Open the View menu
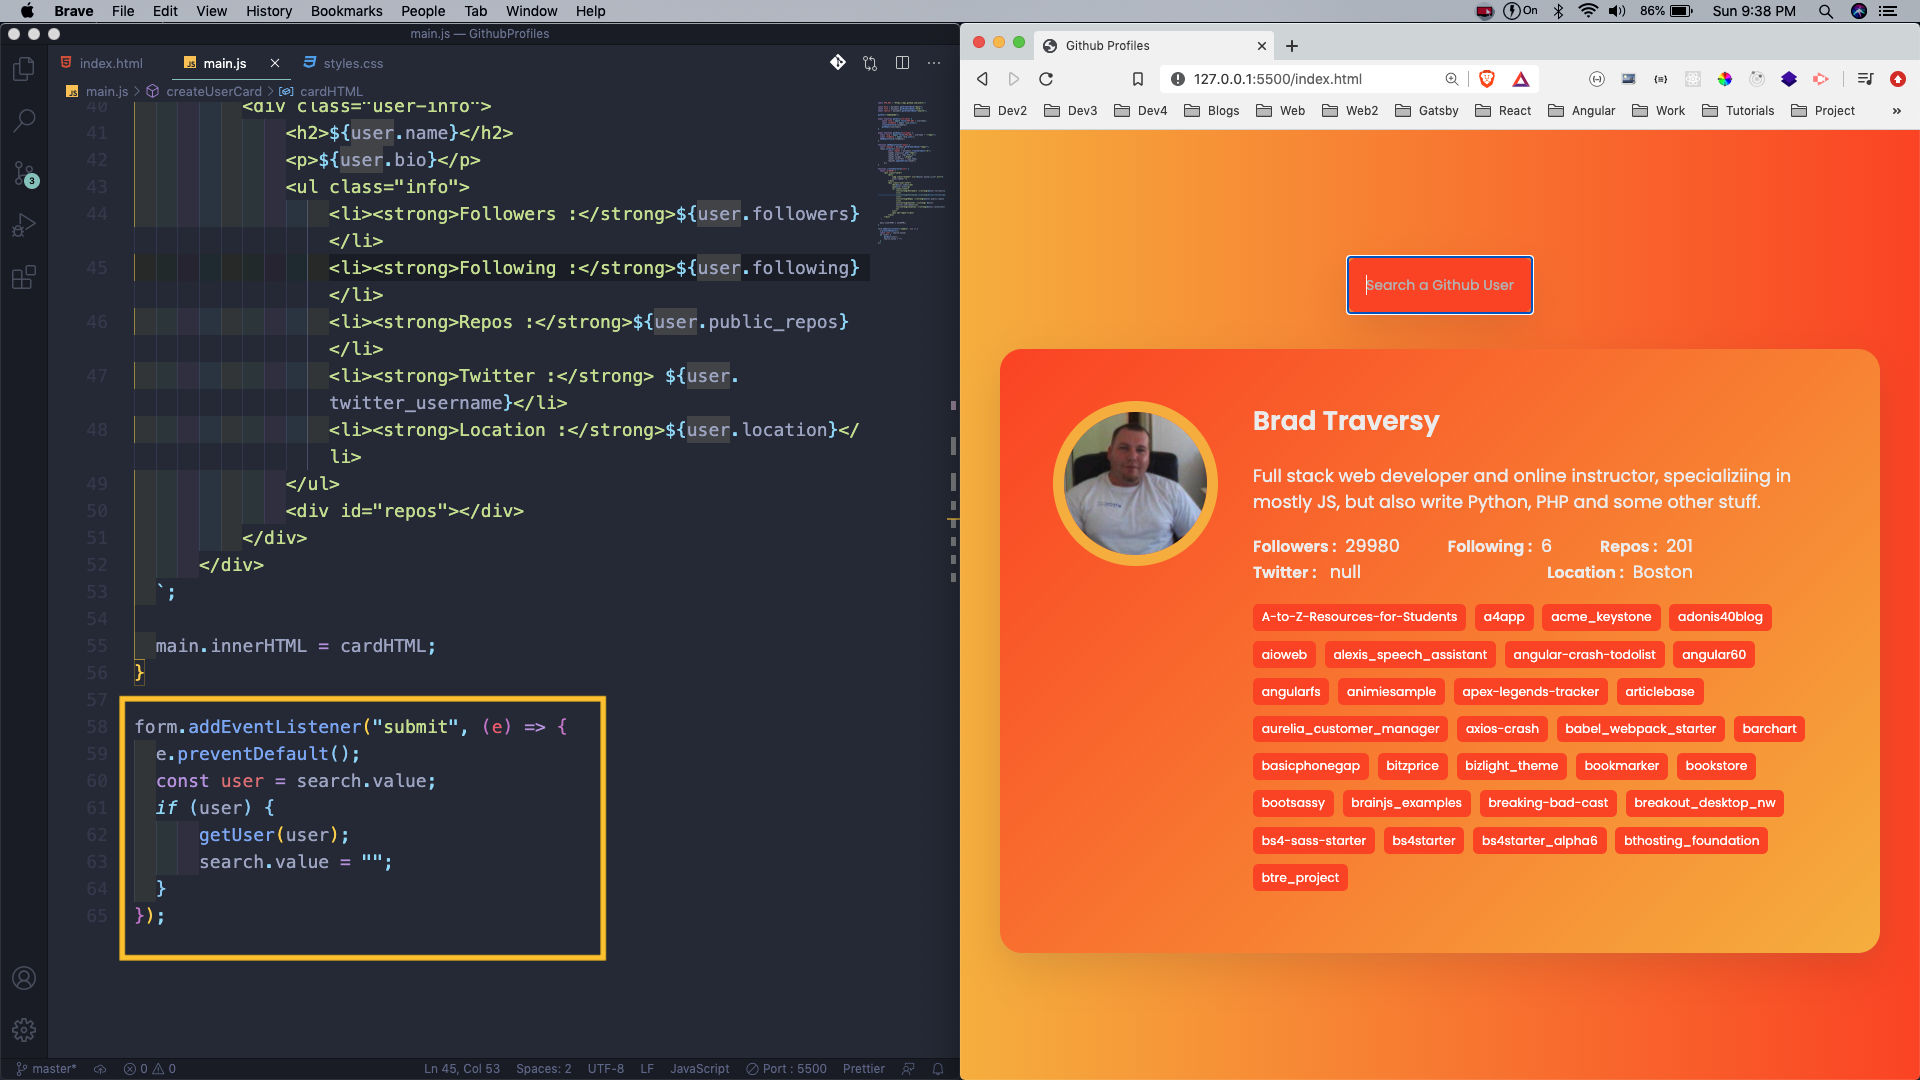This screenshot has height=1080, width=1920. coord(211,11)
